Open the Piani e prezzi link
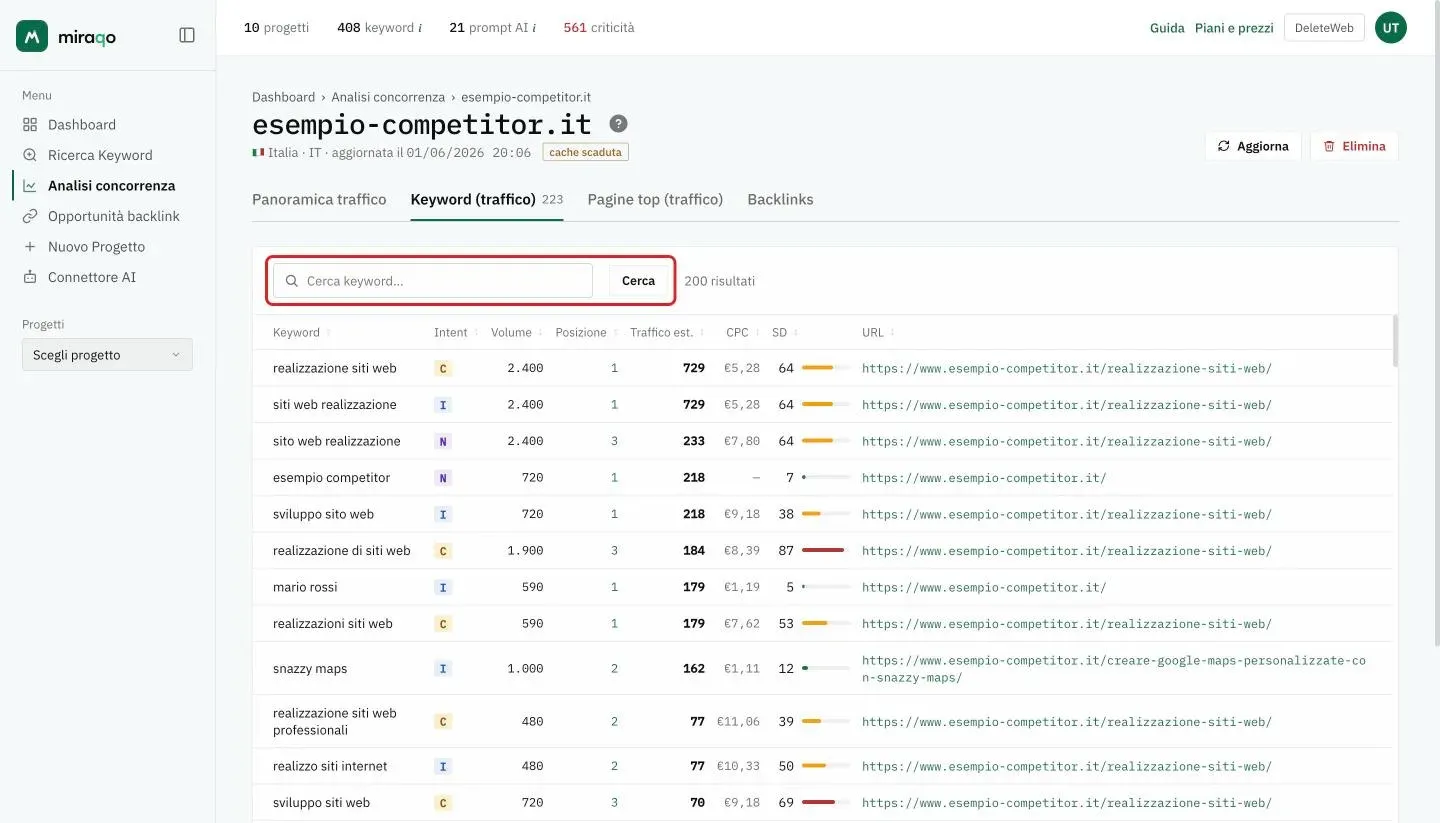 [1234, 28]
